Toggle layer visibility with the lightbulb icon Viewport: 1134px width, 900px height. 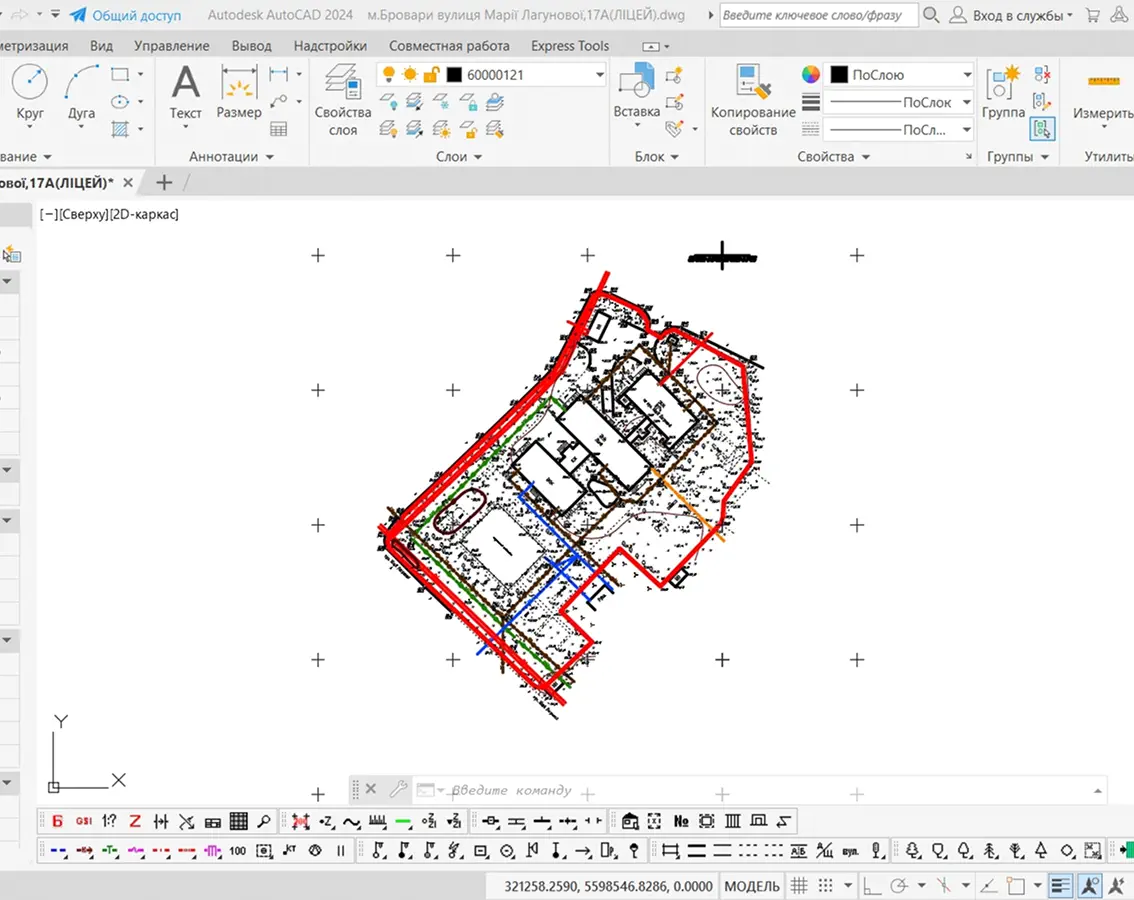coord(387,73)
